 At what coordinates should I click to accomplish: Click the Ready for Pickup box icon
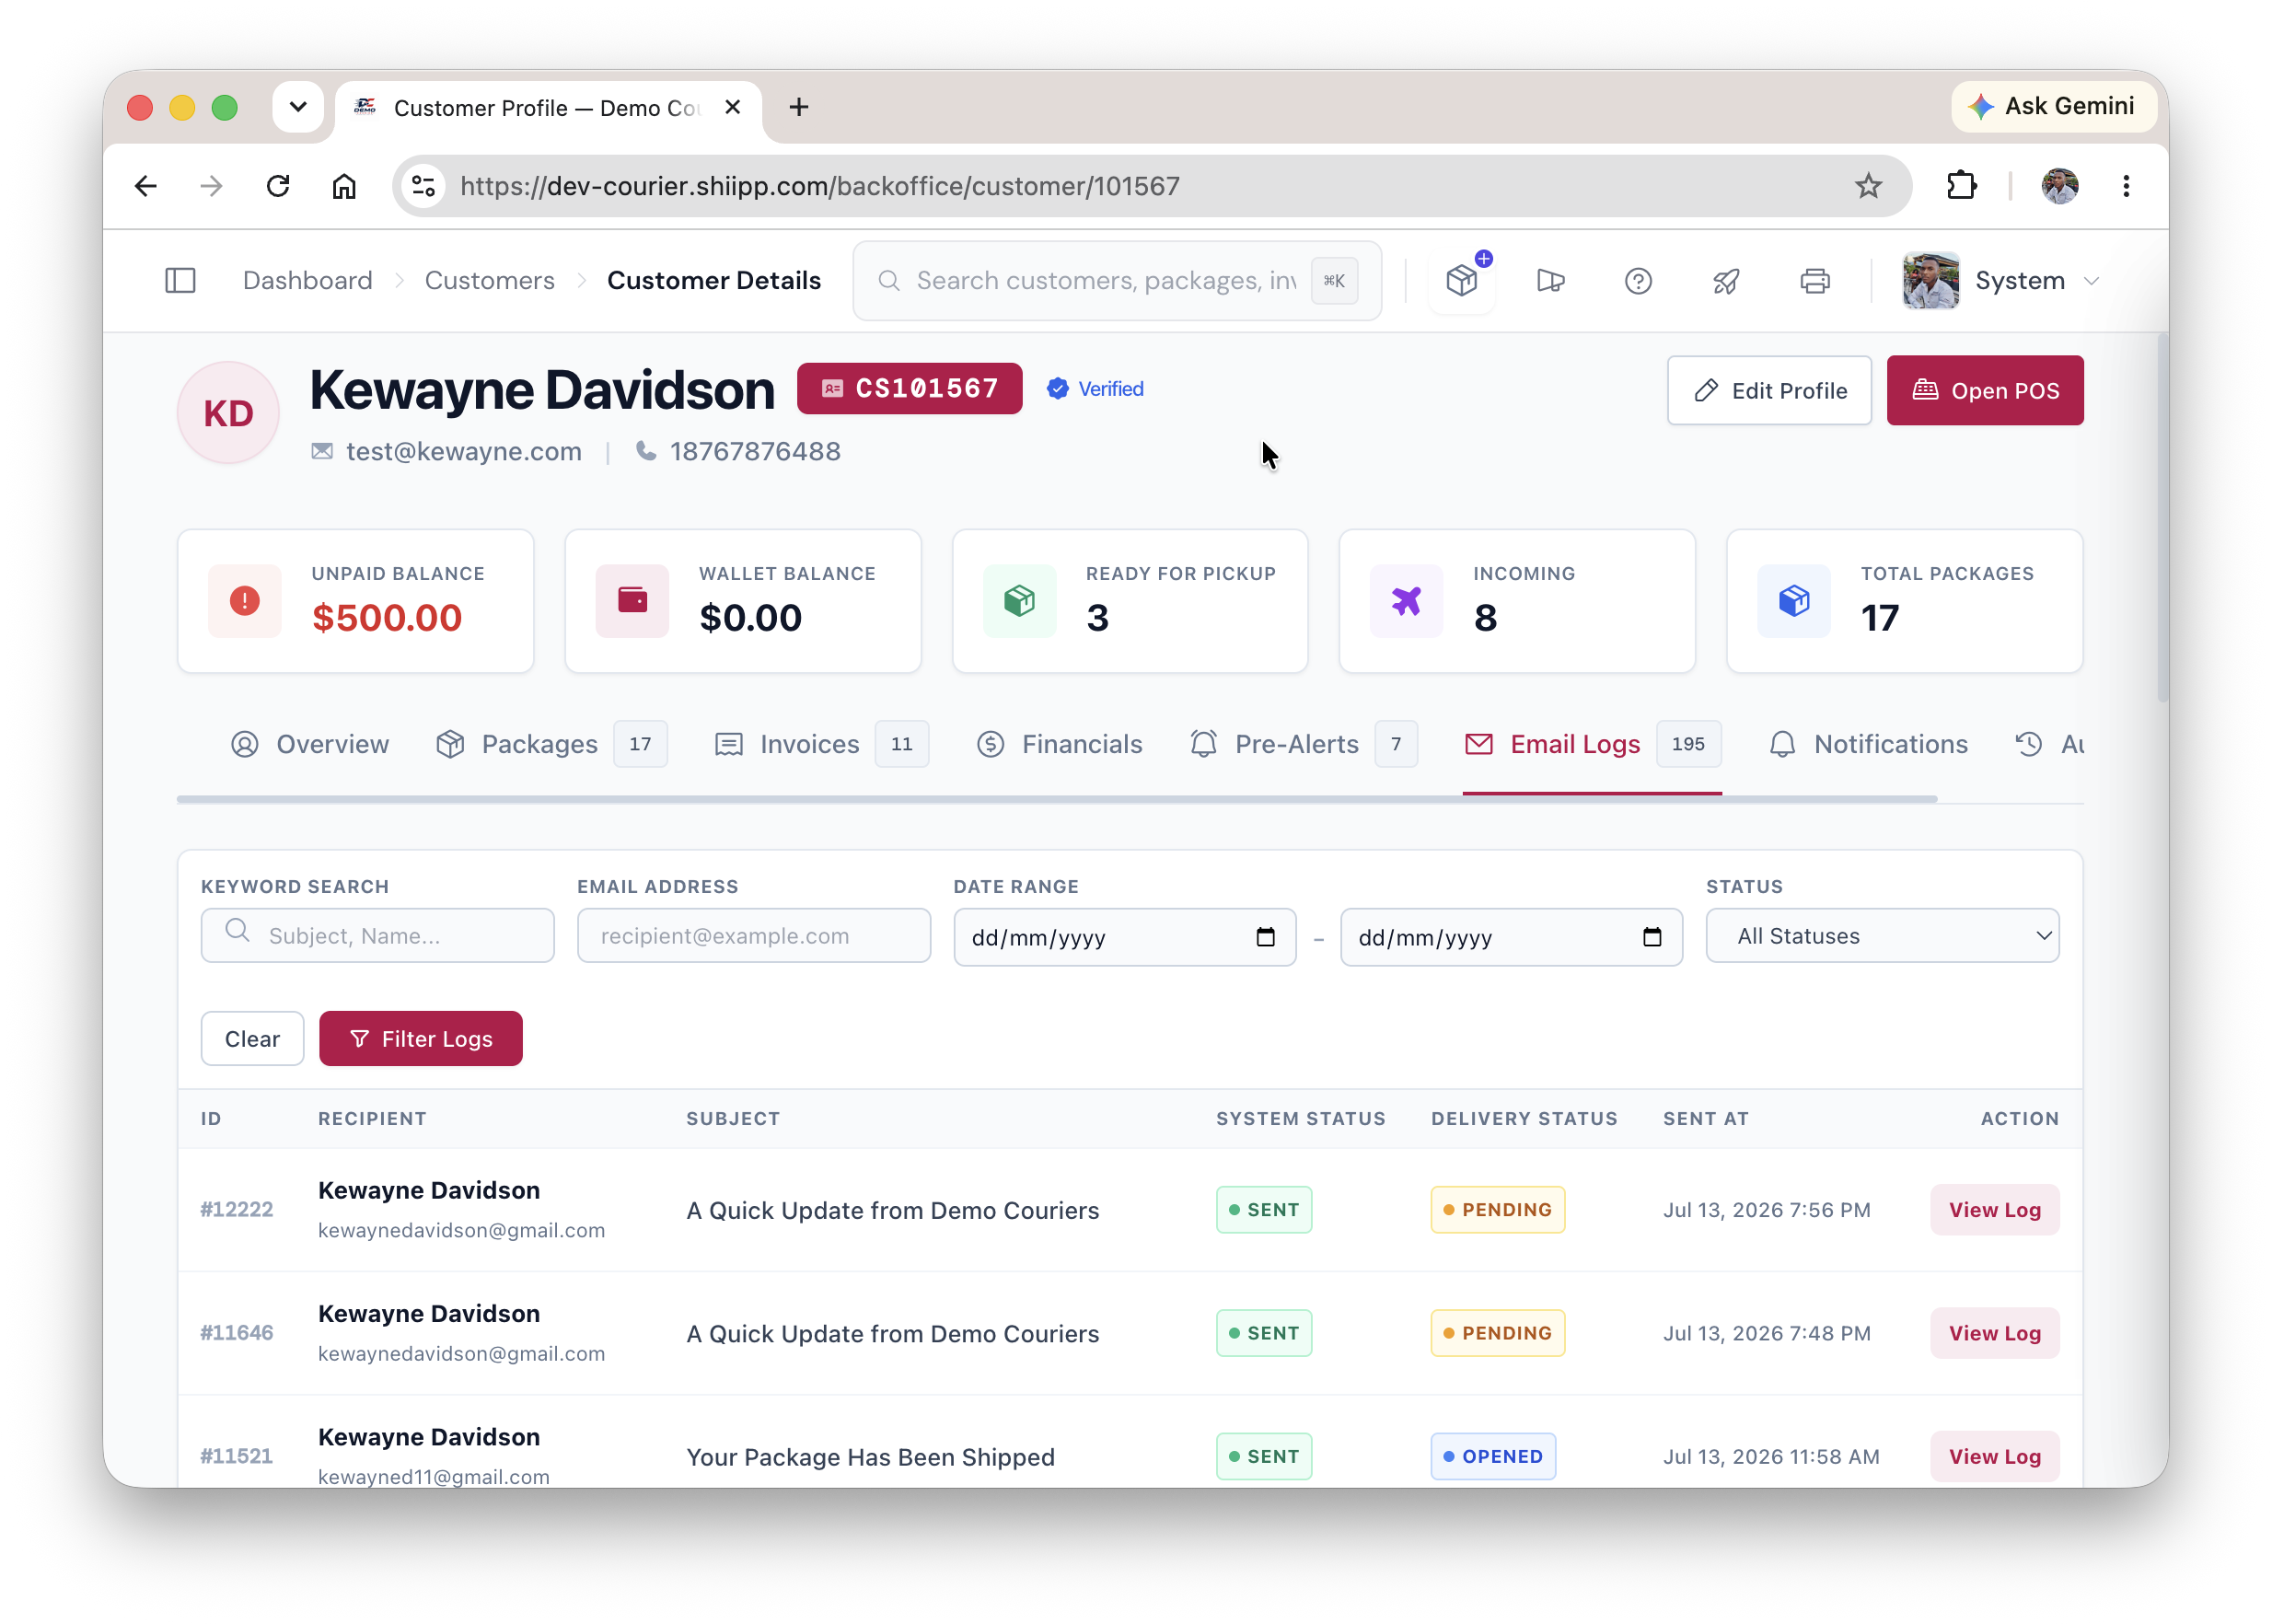tap(1020, 601)
